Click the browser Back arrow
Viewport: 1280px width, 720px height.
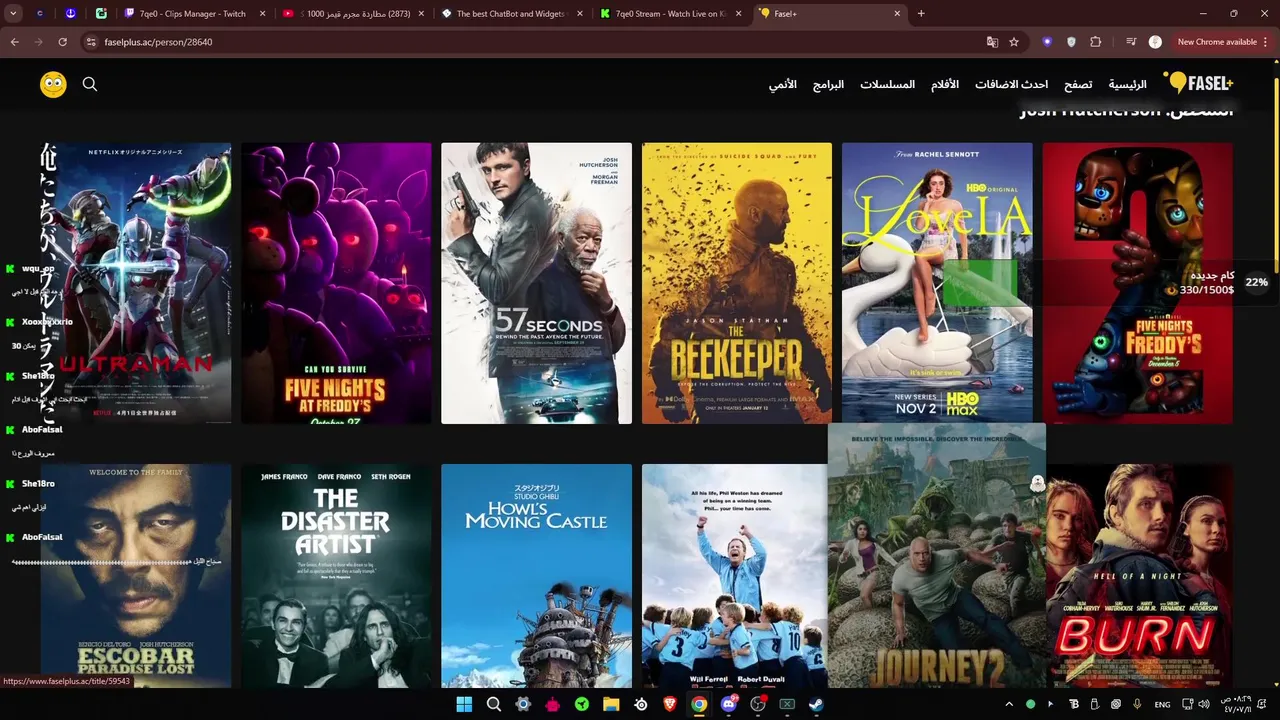click(x=14, y=42)
